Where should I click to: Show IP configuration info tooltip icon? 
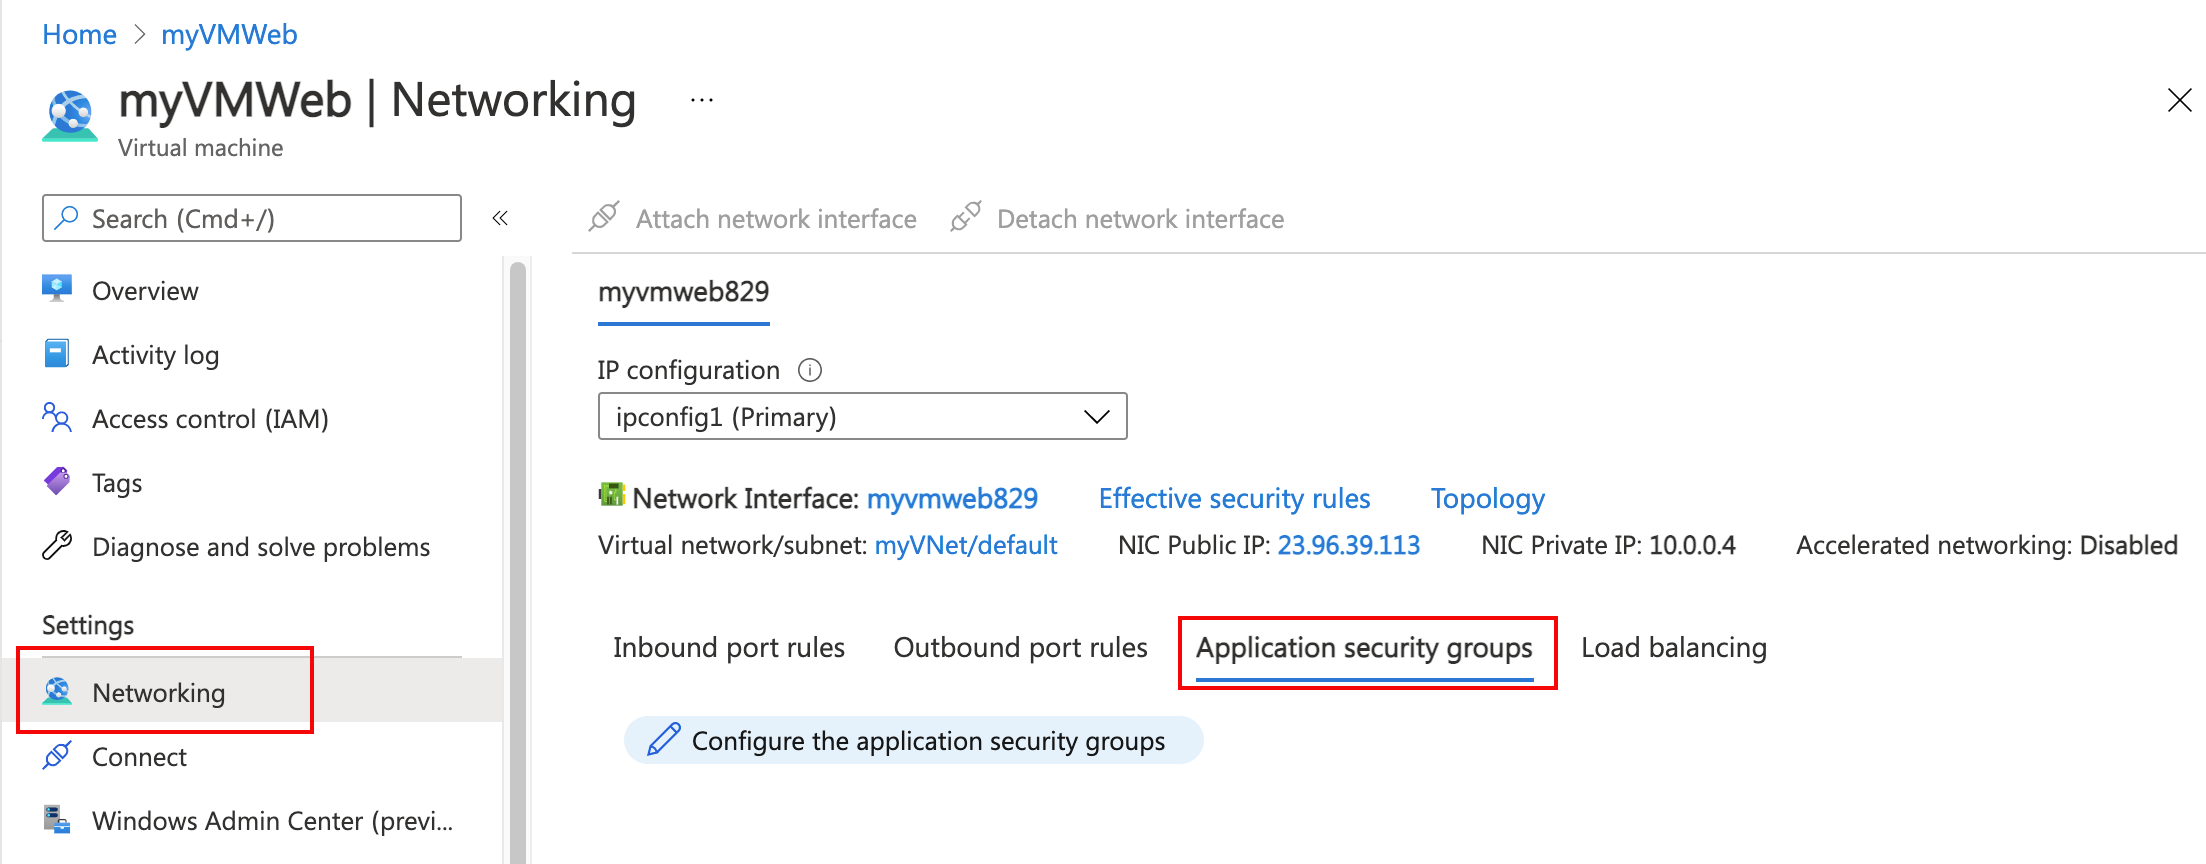[810, 370]
